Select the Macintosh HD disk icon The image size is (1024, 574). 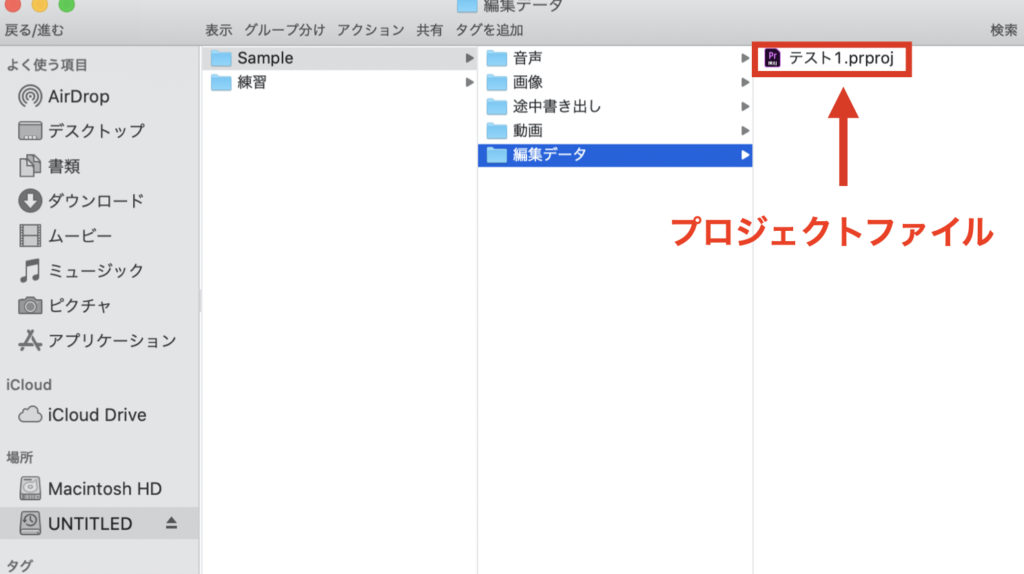[29, 488]
